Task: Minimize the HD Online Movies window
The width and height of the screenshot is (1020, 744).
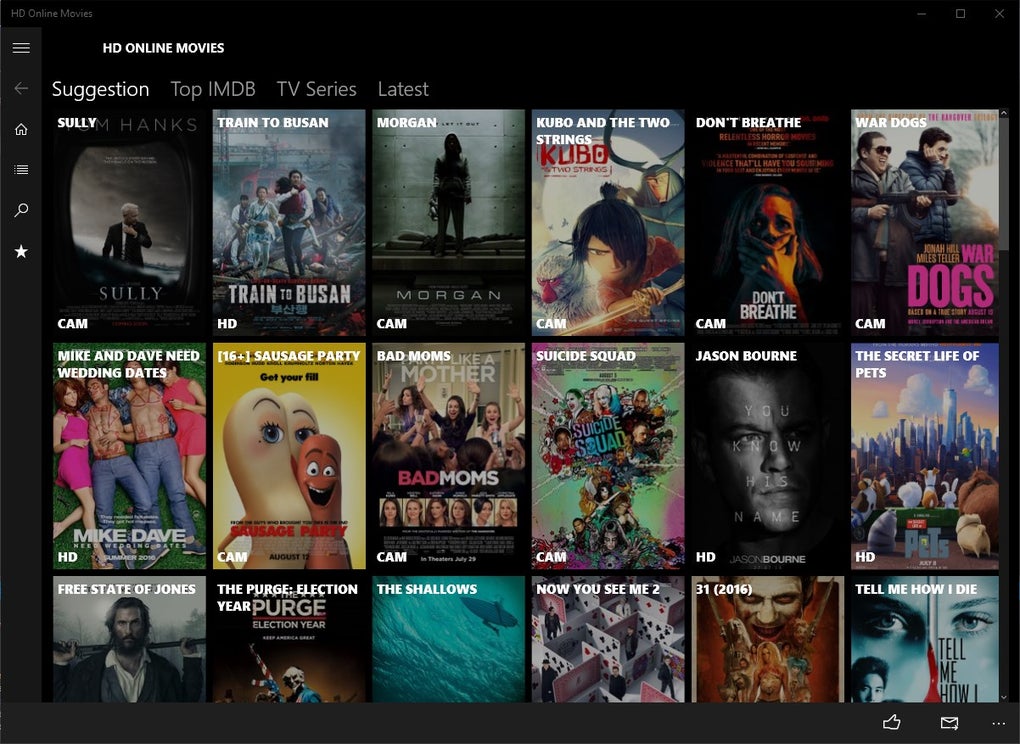Action: click(x=921, y=14)
